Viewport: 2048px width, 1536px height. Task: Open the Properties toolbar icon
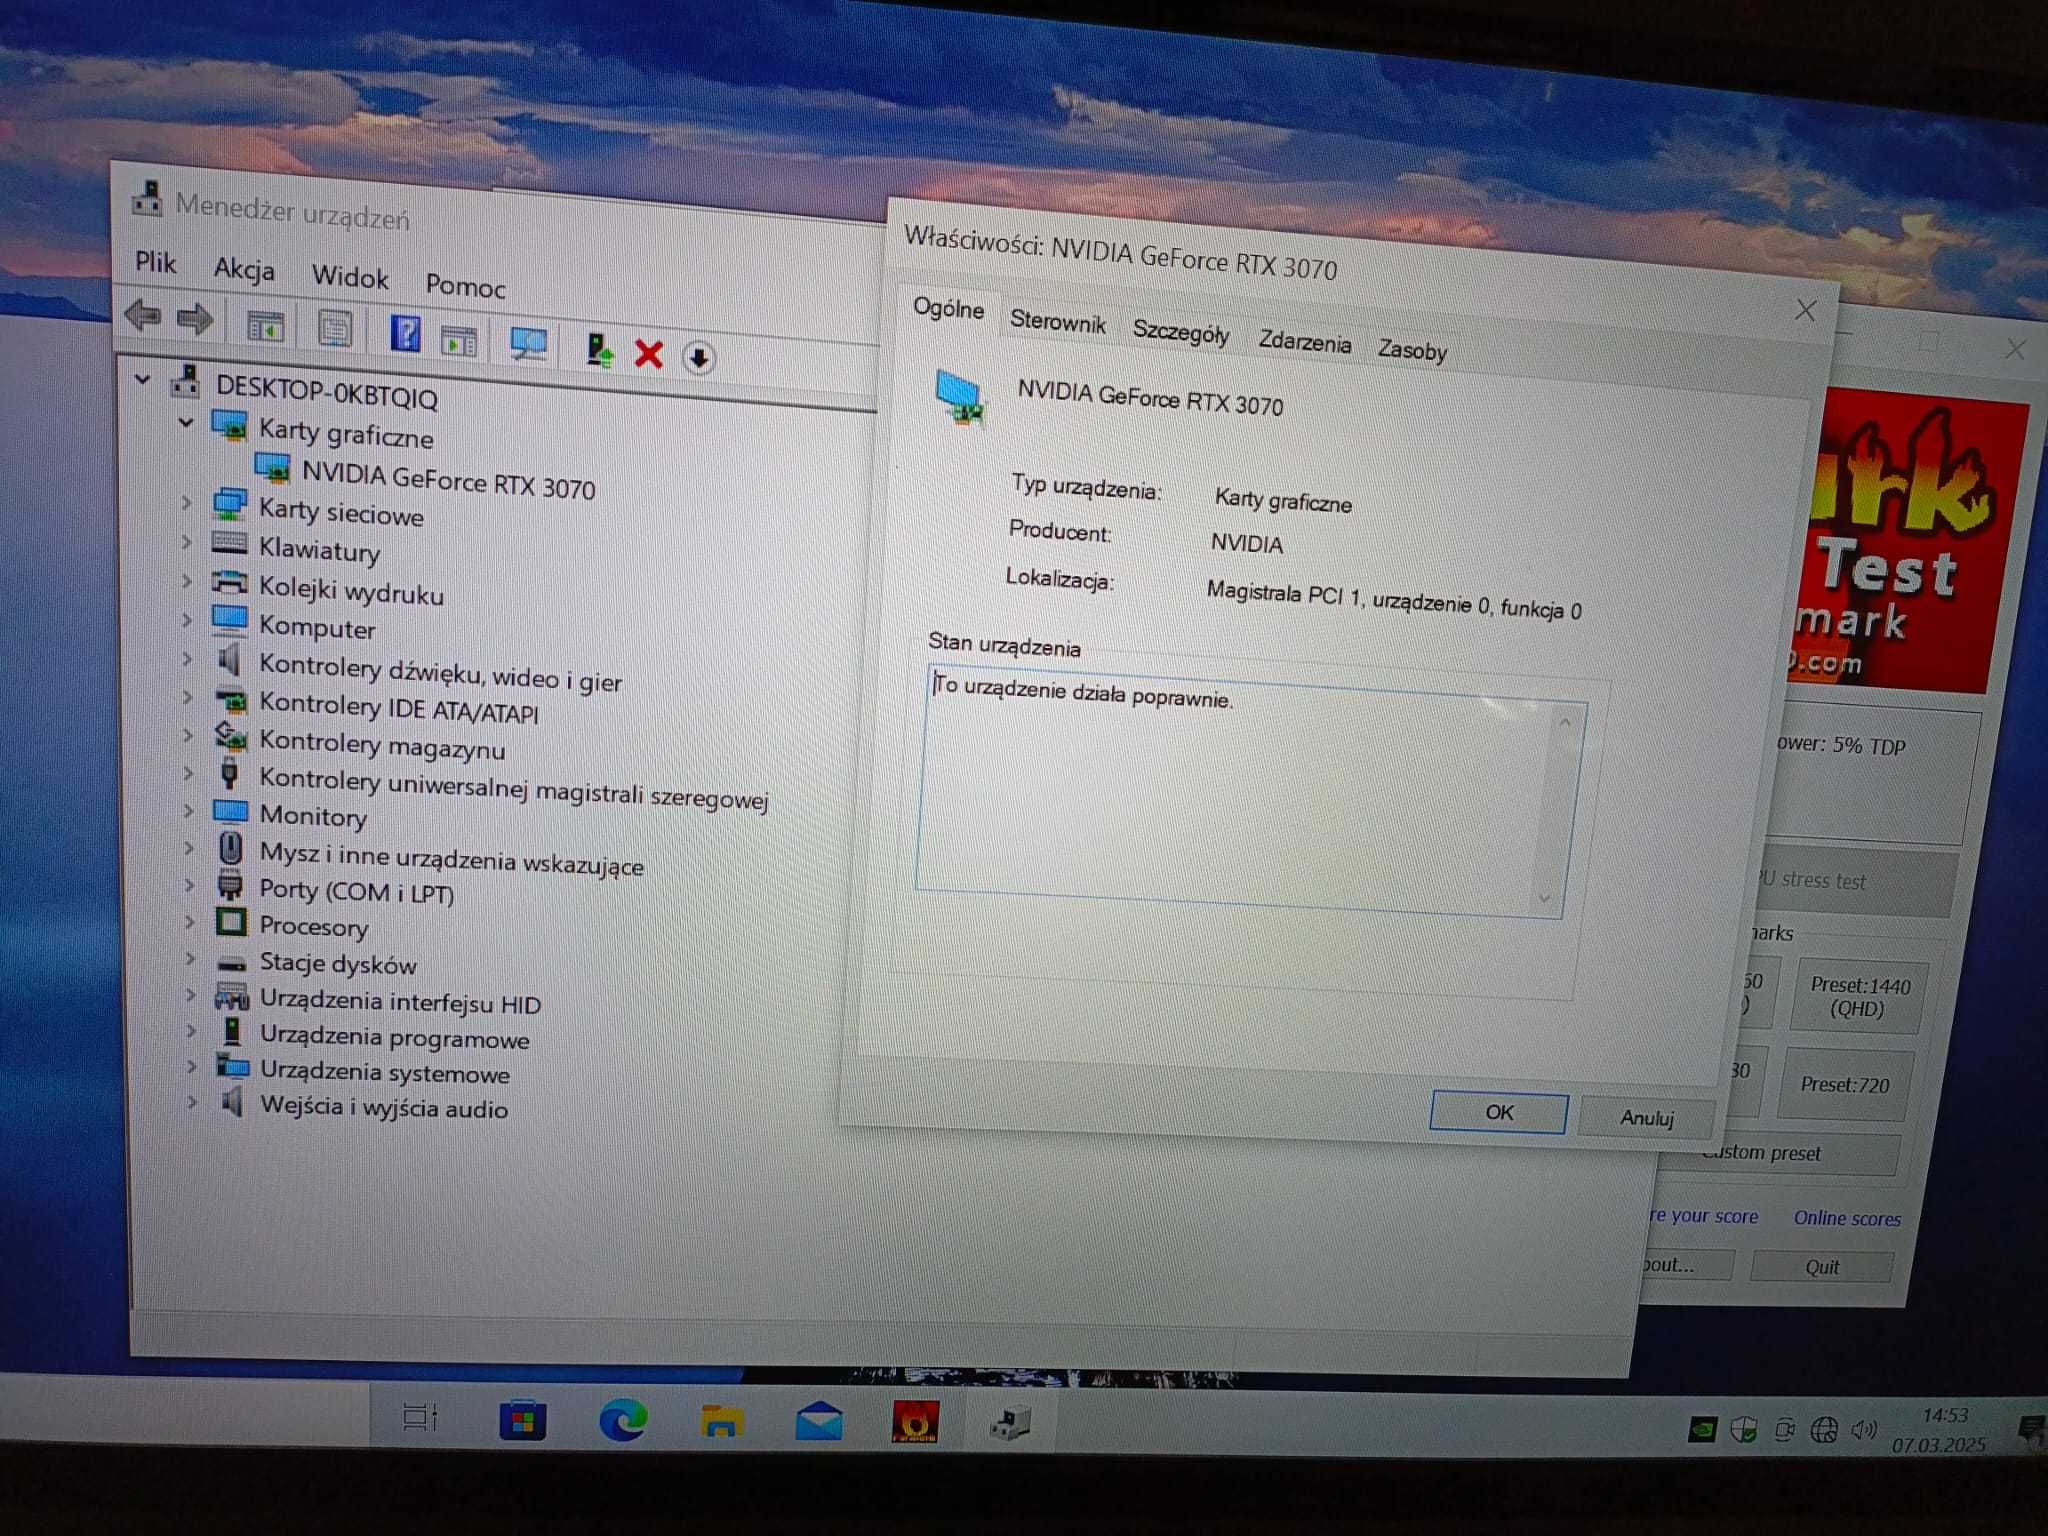(x=334, y=329)
